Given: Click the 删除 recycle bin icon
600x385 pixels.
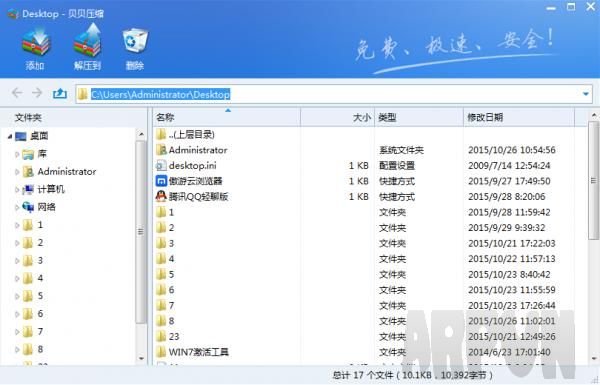Looking at the screenshot, I should click(135, 41).
